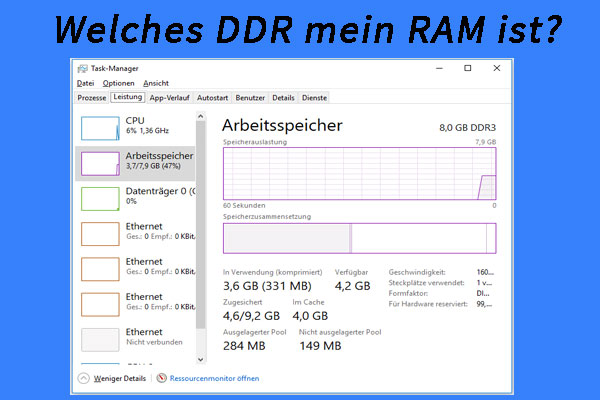Viewport: 600px width, 400px height.
Task: Close the Task-Manager window
Action: coord(497,68)
